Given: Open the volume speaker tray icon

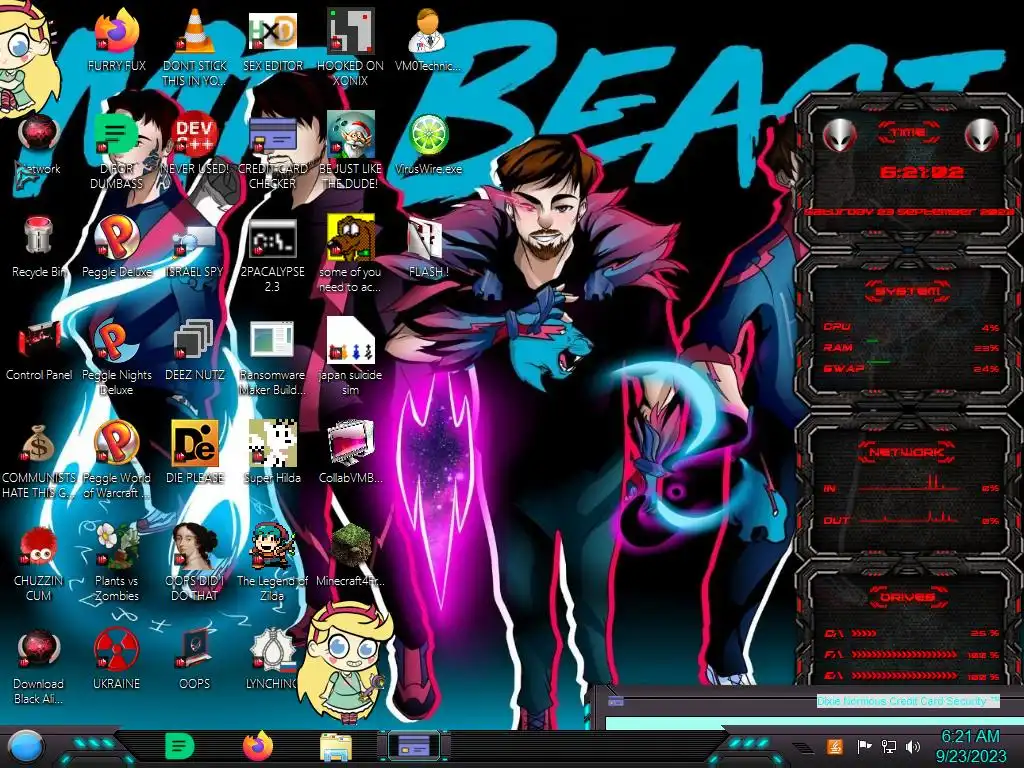Looking at the screenshot, I should click(x=913, y=746).
